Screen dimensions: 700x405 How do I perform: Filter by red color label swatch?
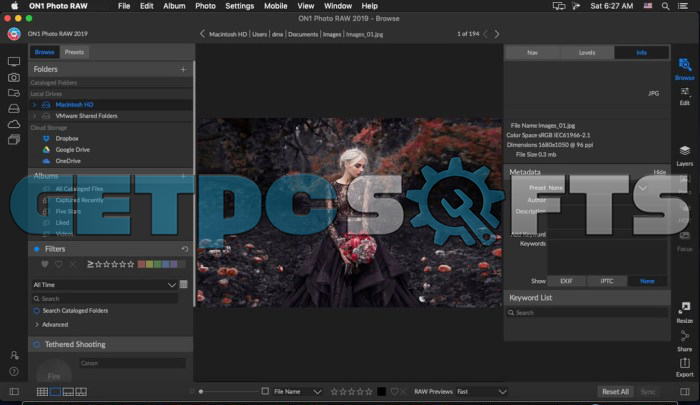point(141,264)
